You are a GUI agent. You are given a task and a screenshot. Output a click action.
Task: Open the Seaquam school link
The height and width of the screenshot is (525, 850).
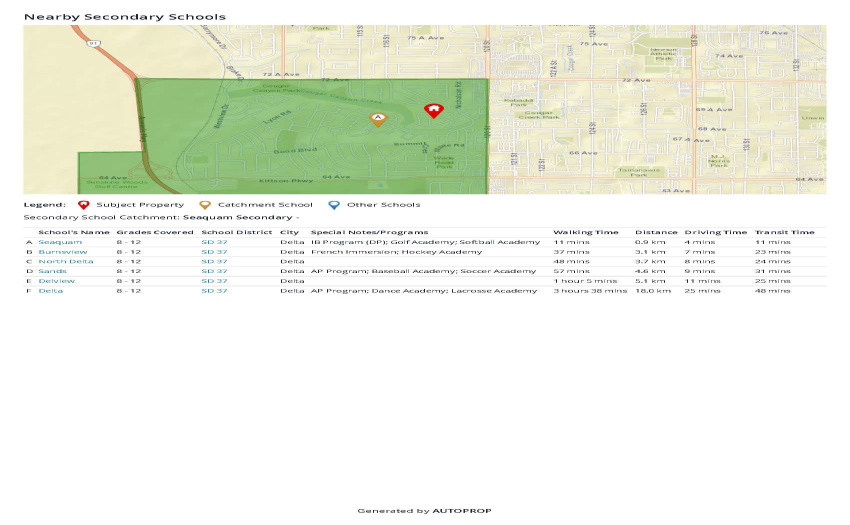coord(60,242)
